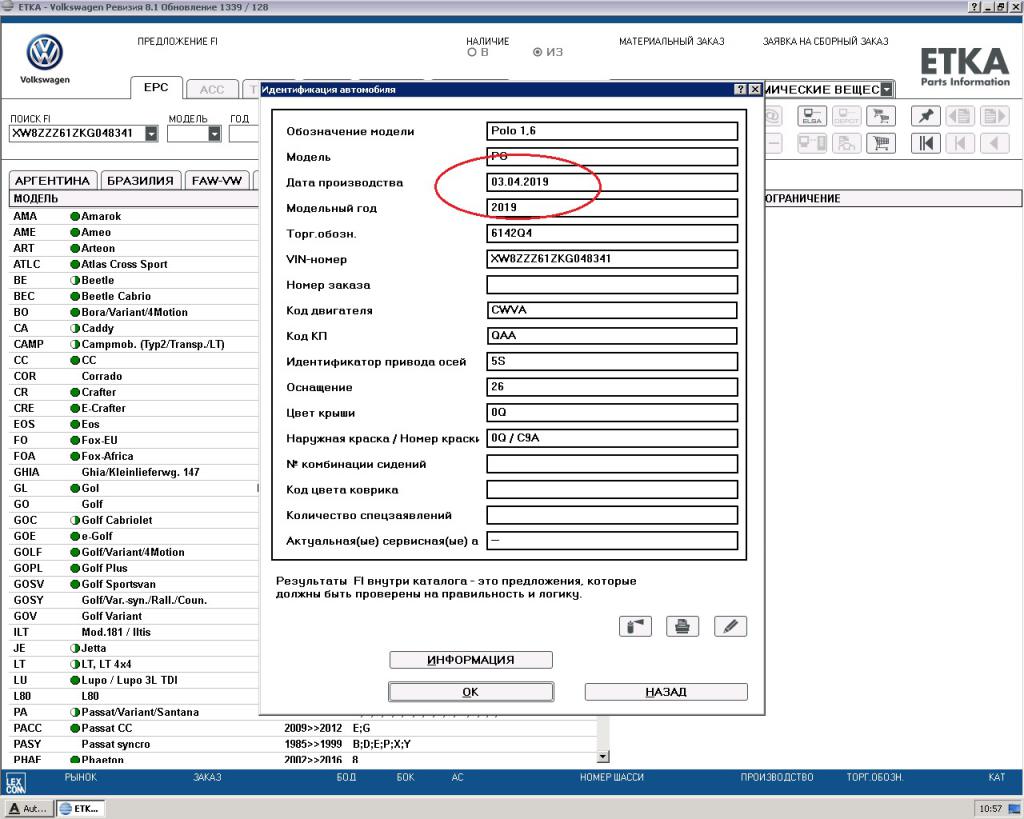The width and height of the screenshot is (1024, 819).
Task: Click the pencil edit icon
Action: point(730,626)
